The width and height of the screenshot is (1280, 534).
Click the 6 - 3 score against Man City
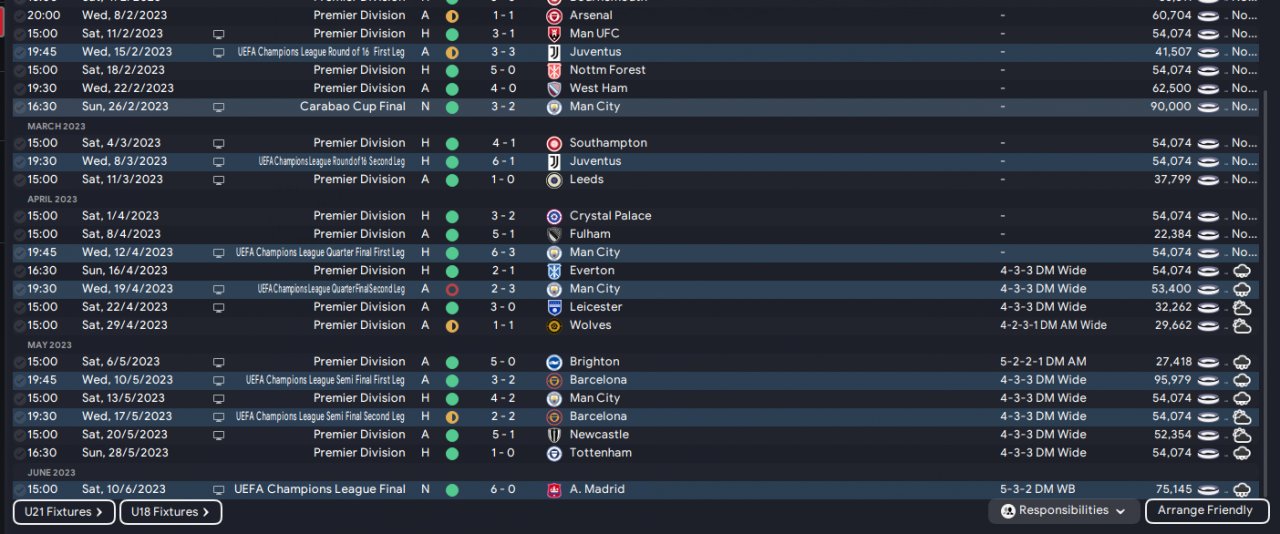point(504,253)
